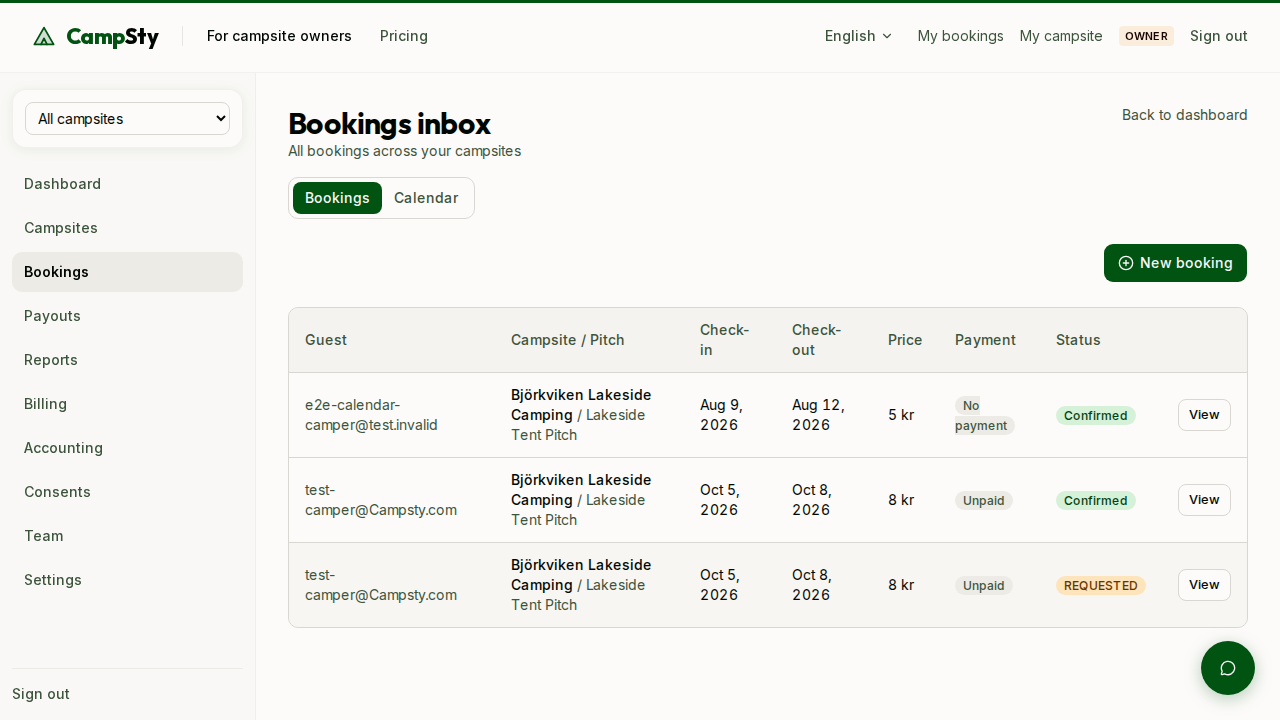1280x720 pixels.
Task: Select the Bookings tab
Action: pyautogui.click(x=337, y=198)
